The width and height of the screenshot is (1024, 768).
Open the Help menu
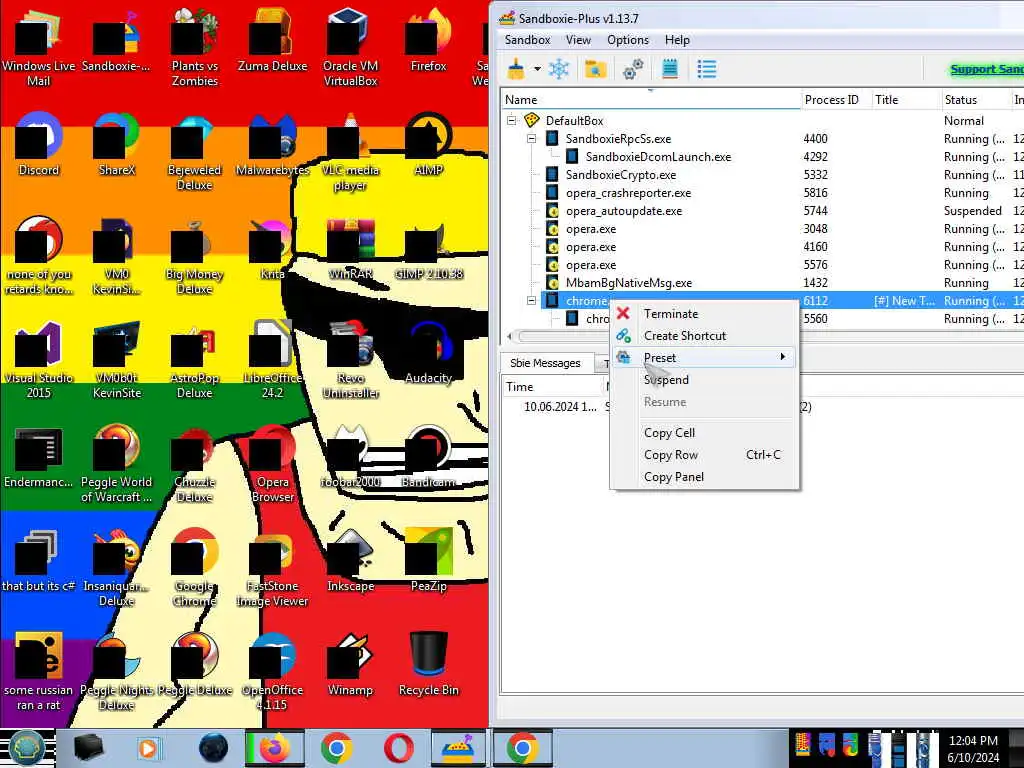pos(677,40)
